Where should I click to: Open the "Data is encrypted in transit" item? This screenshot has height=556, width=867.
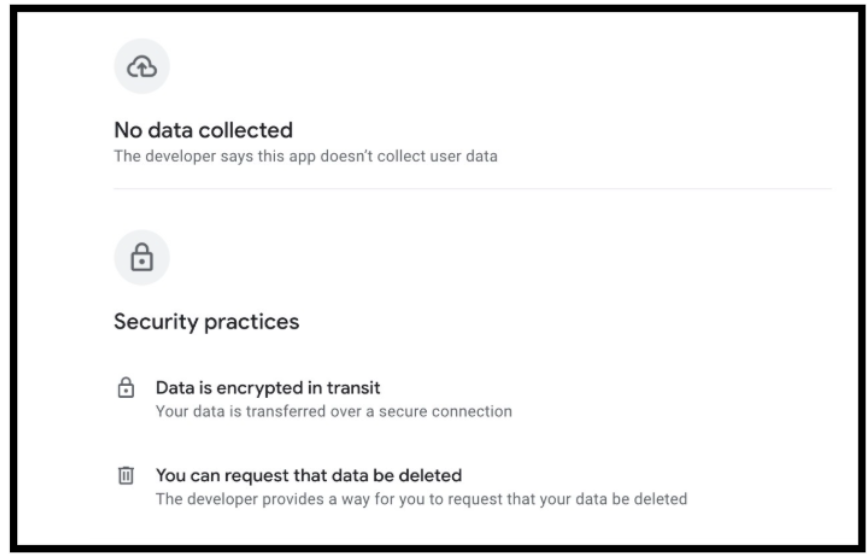[268, 387]
